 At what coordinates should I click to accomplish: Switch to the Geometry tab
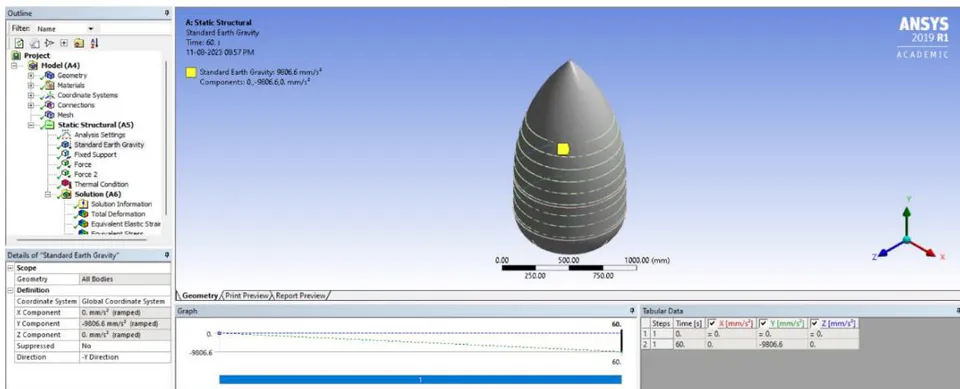[200, 295]
